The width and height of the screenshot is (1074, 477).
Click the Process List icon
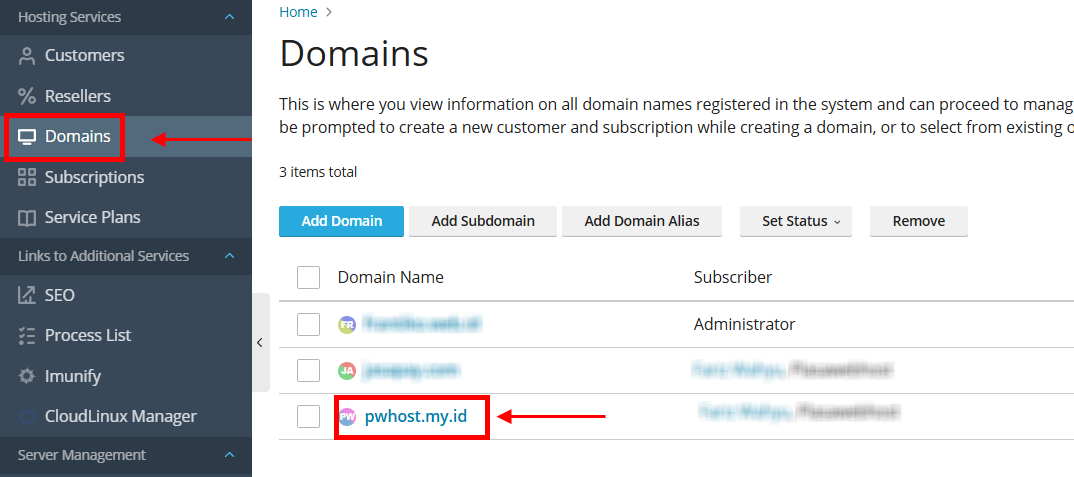click(x=27, y=336)
